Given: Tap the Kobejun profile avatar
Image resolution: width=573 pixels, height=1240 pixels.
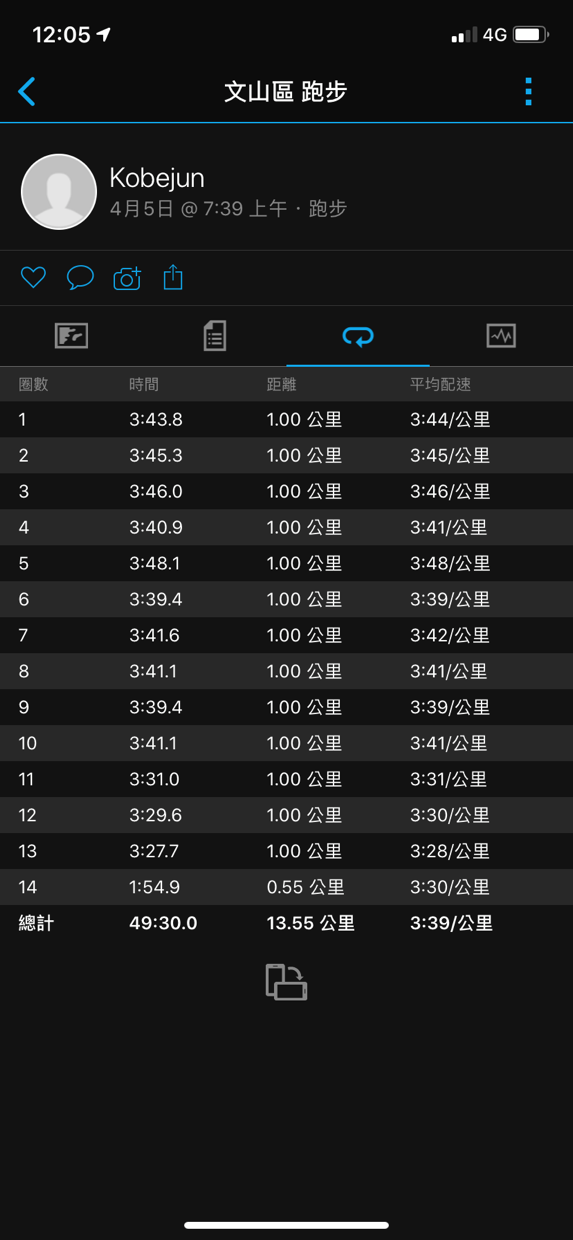Looking at the screenshot, I should click(59, 192).
